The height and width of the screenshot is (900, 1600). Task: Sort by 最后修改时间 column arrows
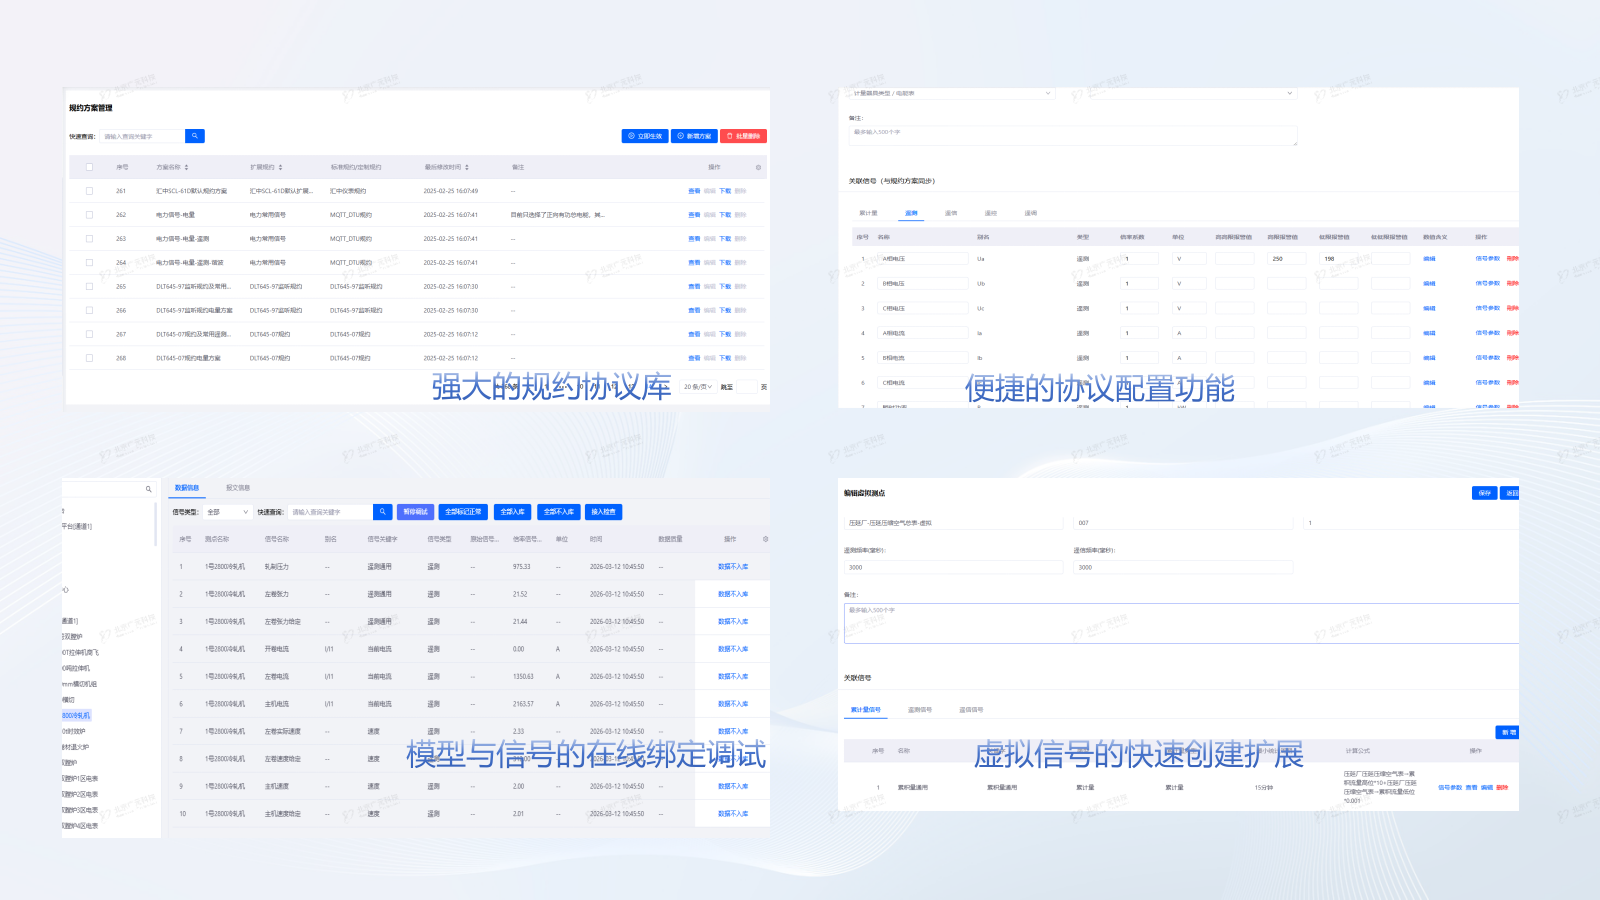467,167
